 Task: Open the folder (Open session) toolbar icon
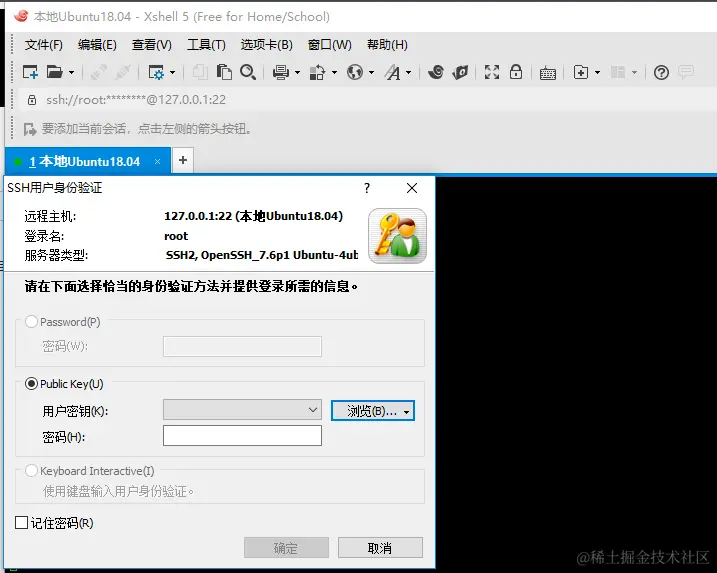[x=54, y=72]
